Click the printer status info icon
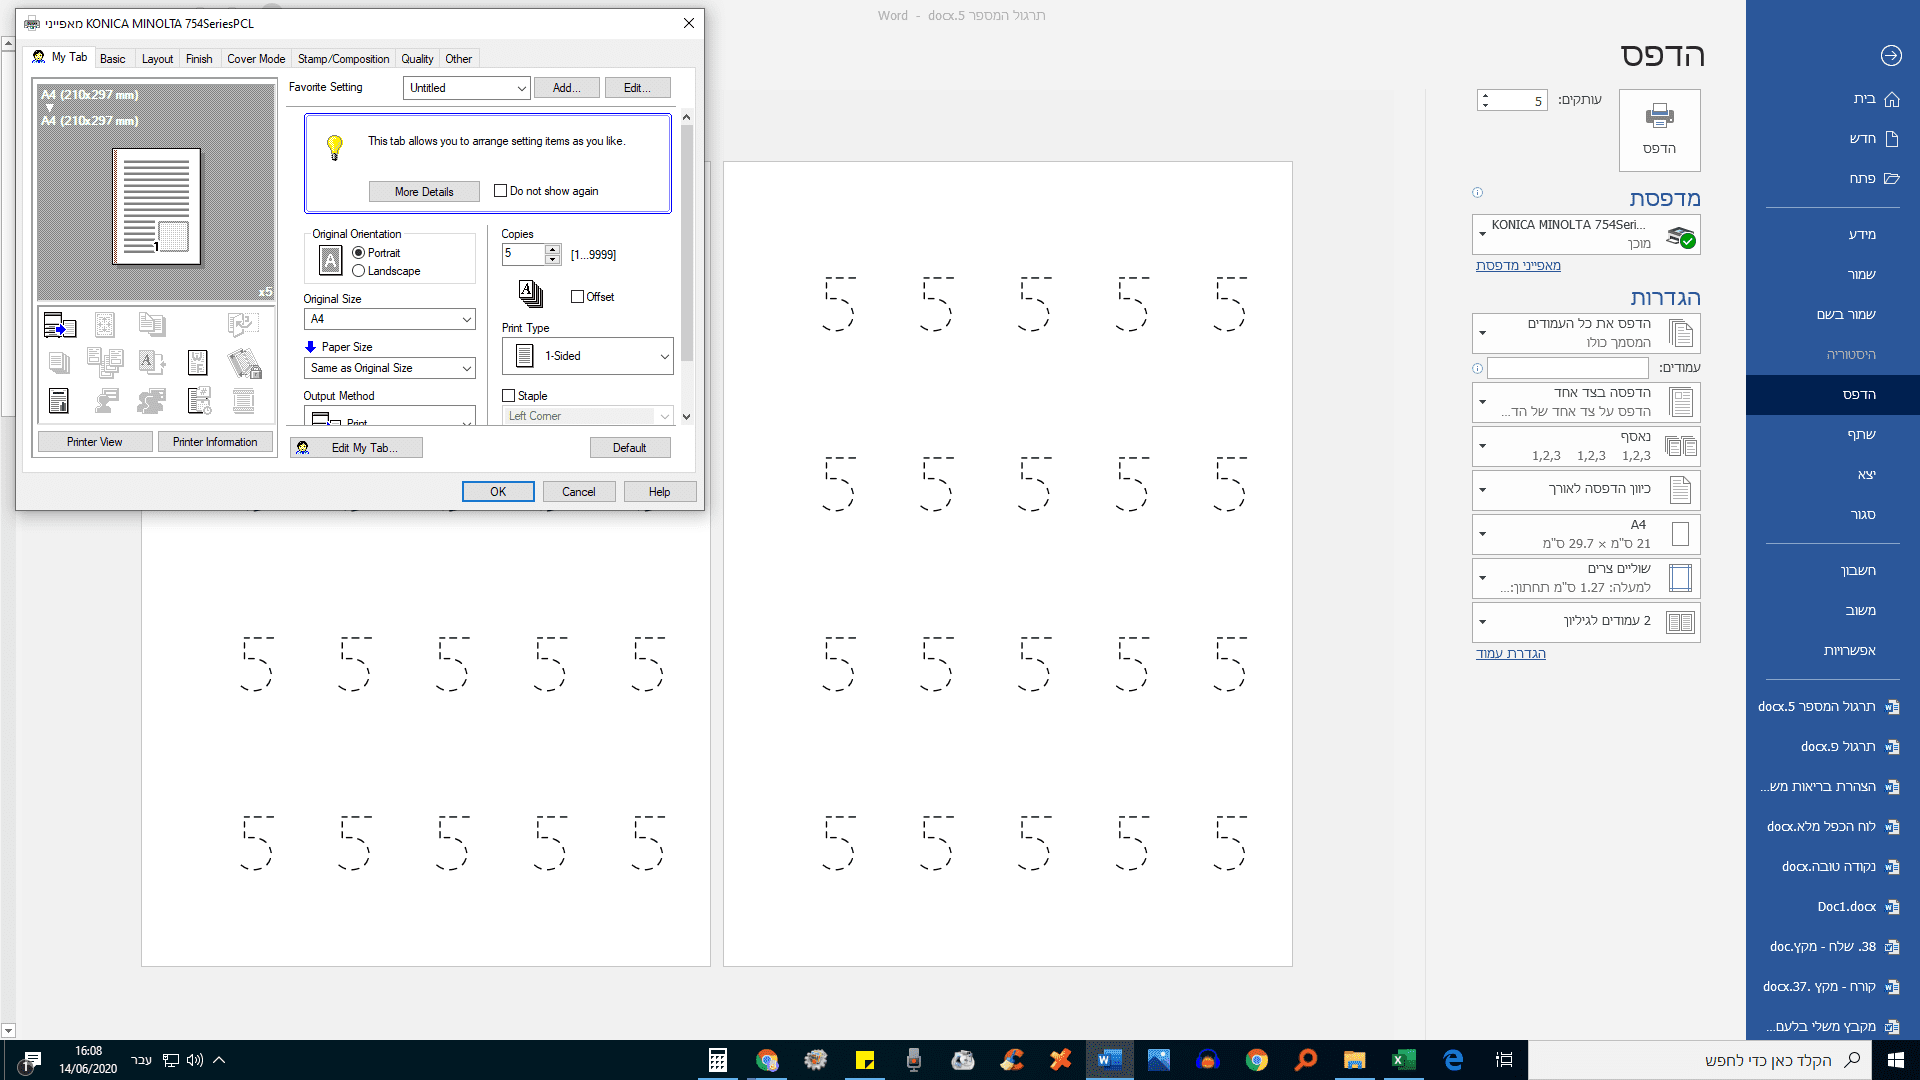1920x1080 pixels. point(1477,193)
